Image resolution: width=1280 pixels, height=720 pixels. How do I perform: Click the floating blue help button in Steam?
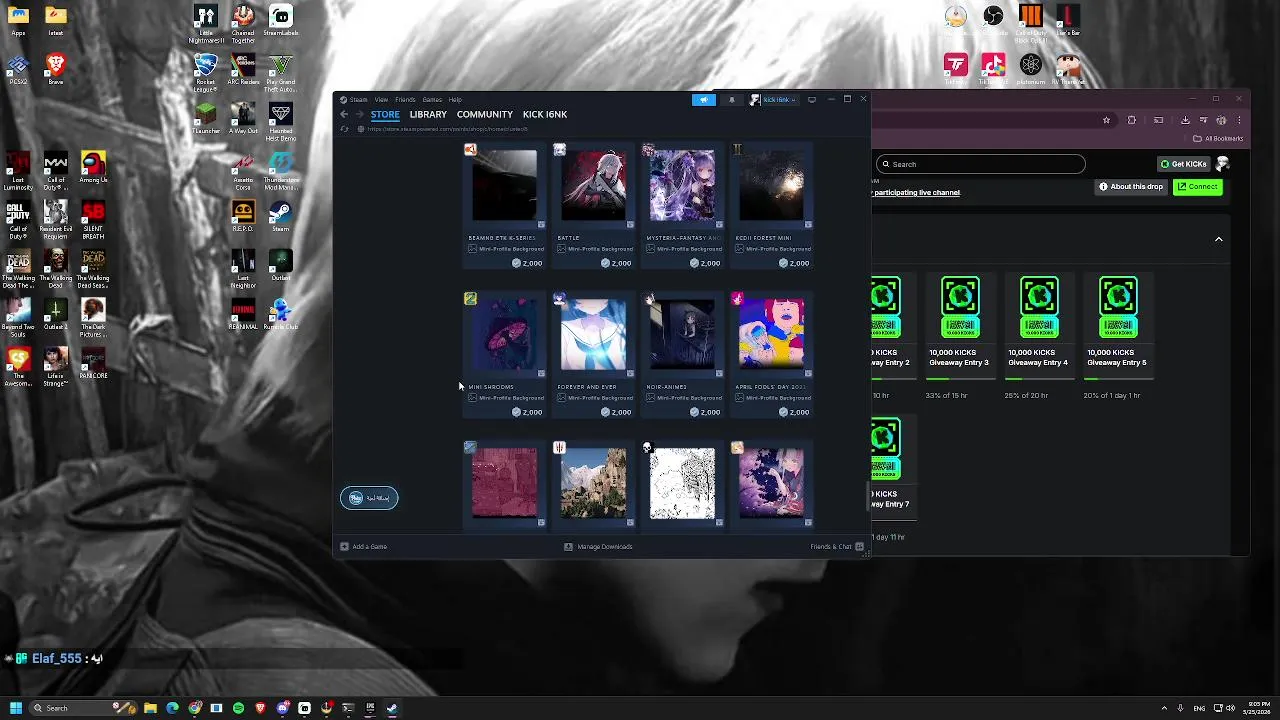pos(369,498)
